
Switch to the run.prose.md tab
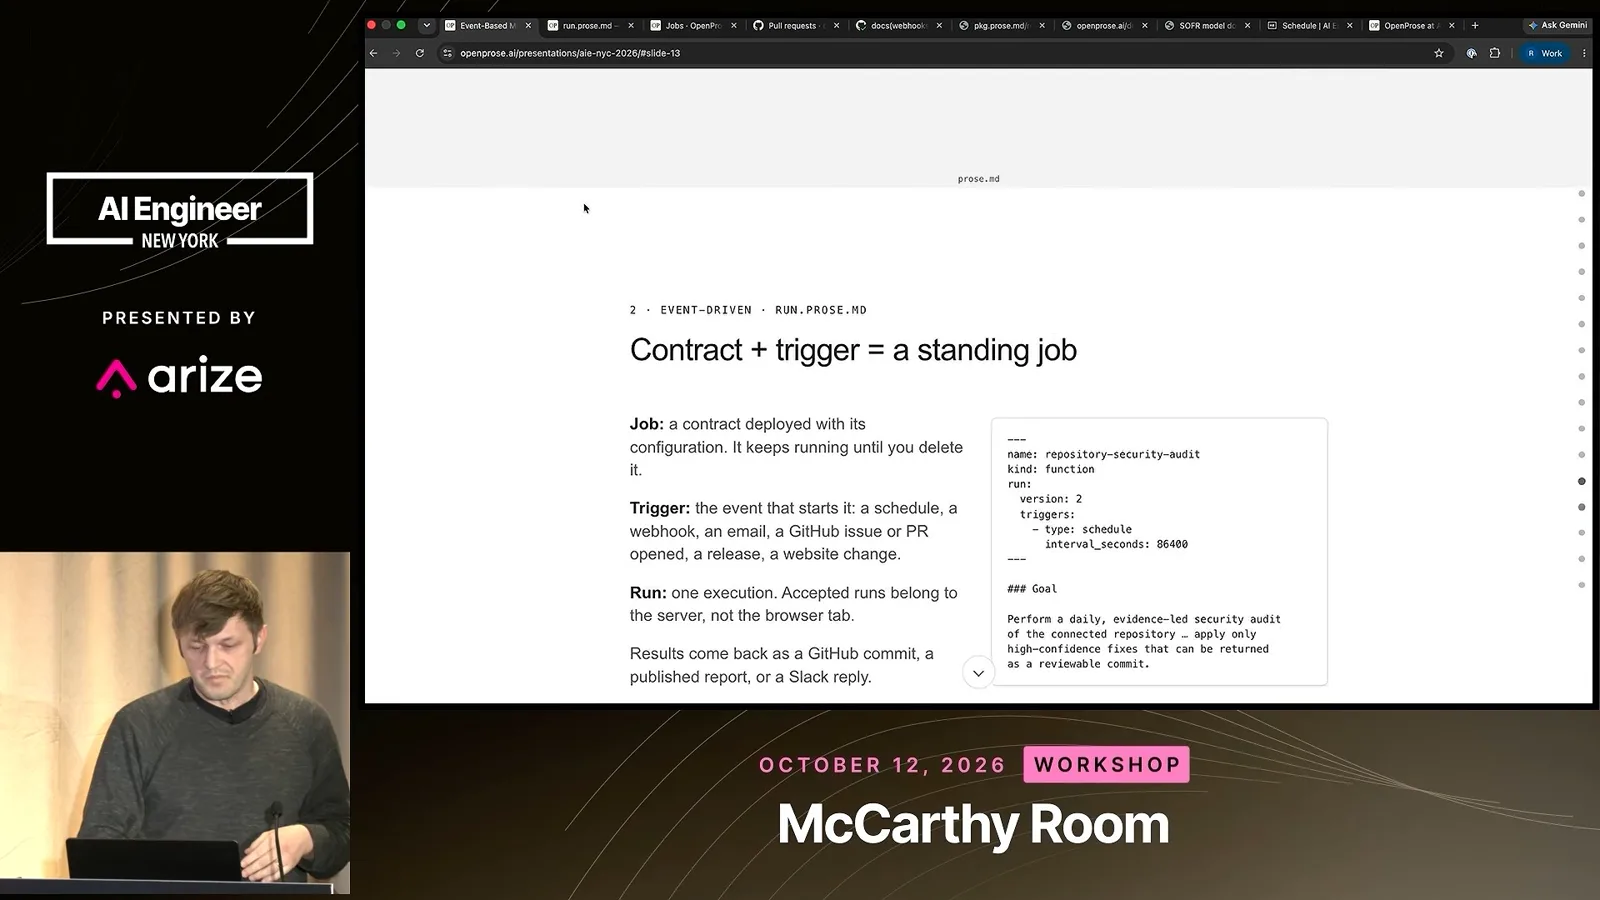[x=590, y=26]
